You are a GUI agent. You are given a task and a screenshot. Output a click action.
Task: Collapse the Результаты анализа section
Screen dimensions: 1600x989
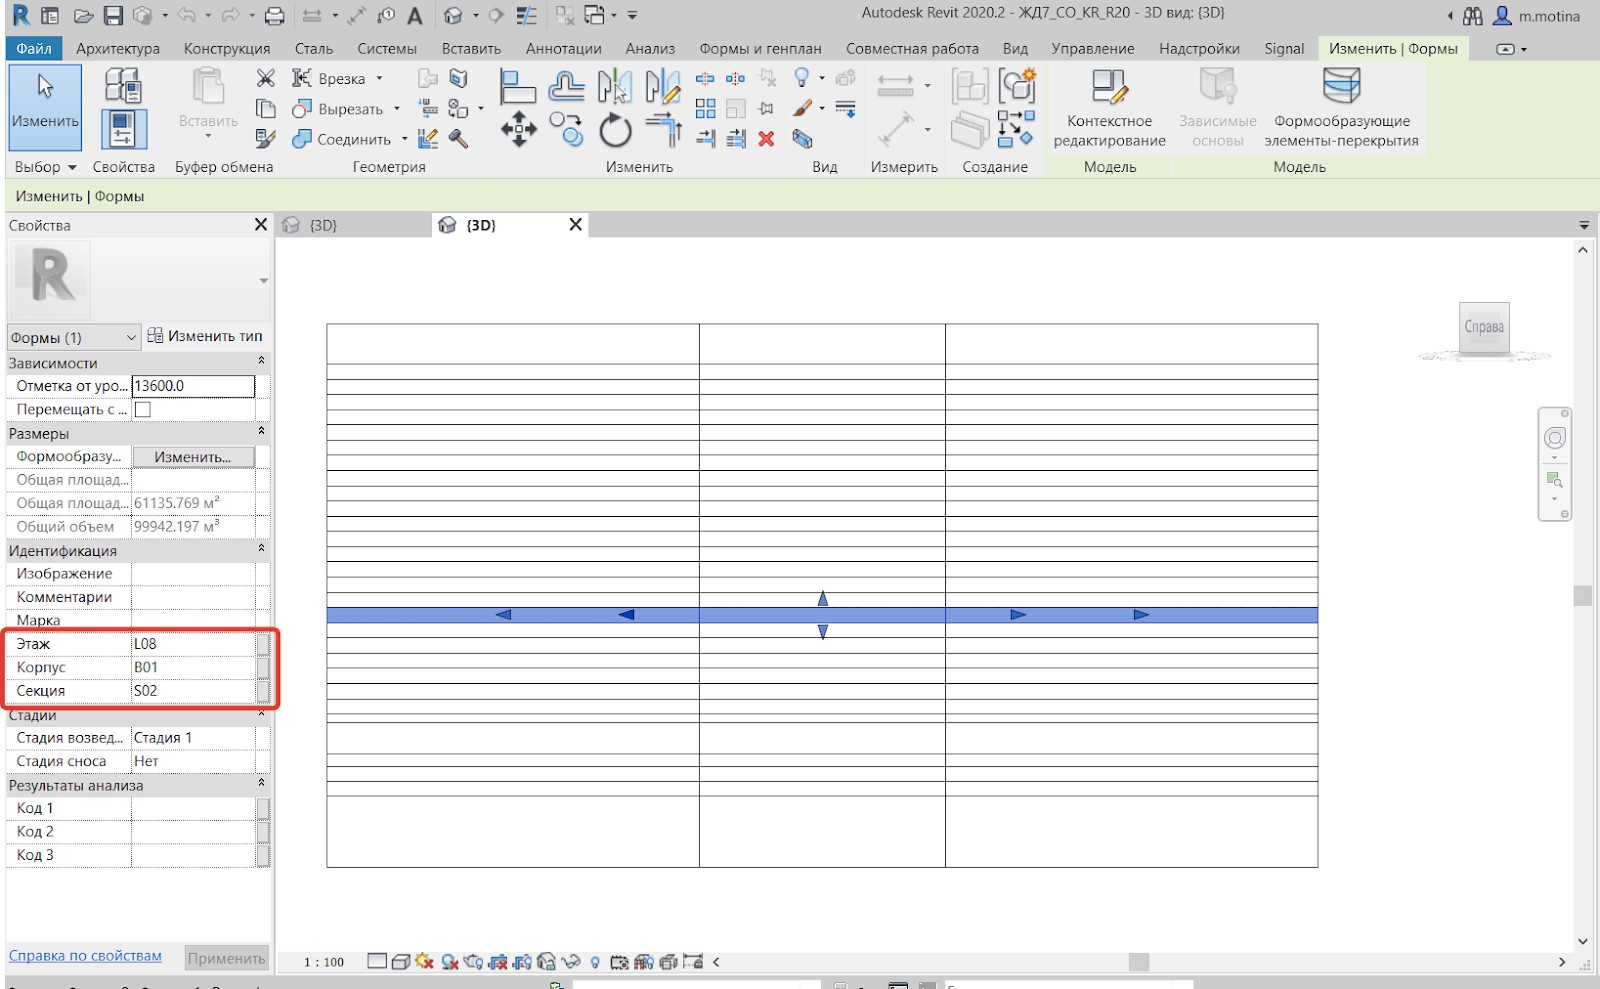[x=262, y=783]
